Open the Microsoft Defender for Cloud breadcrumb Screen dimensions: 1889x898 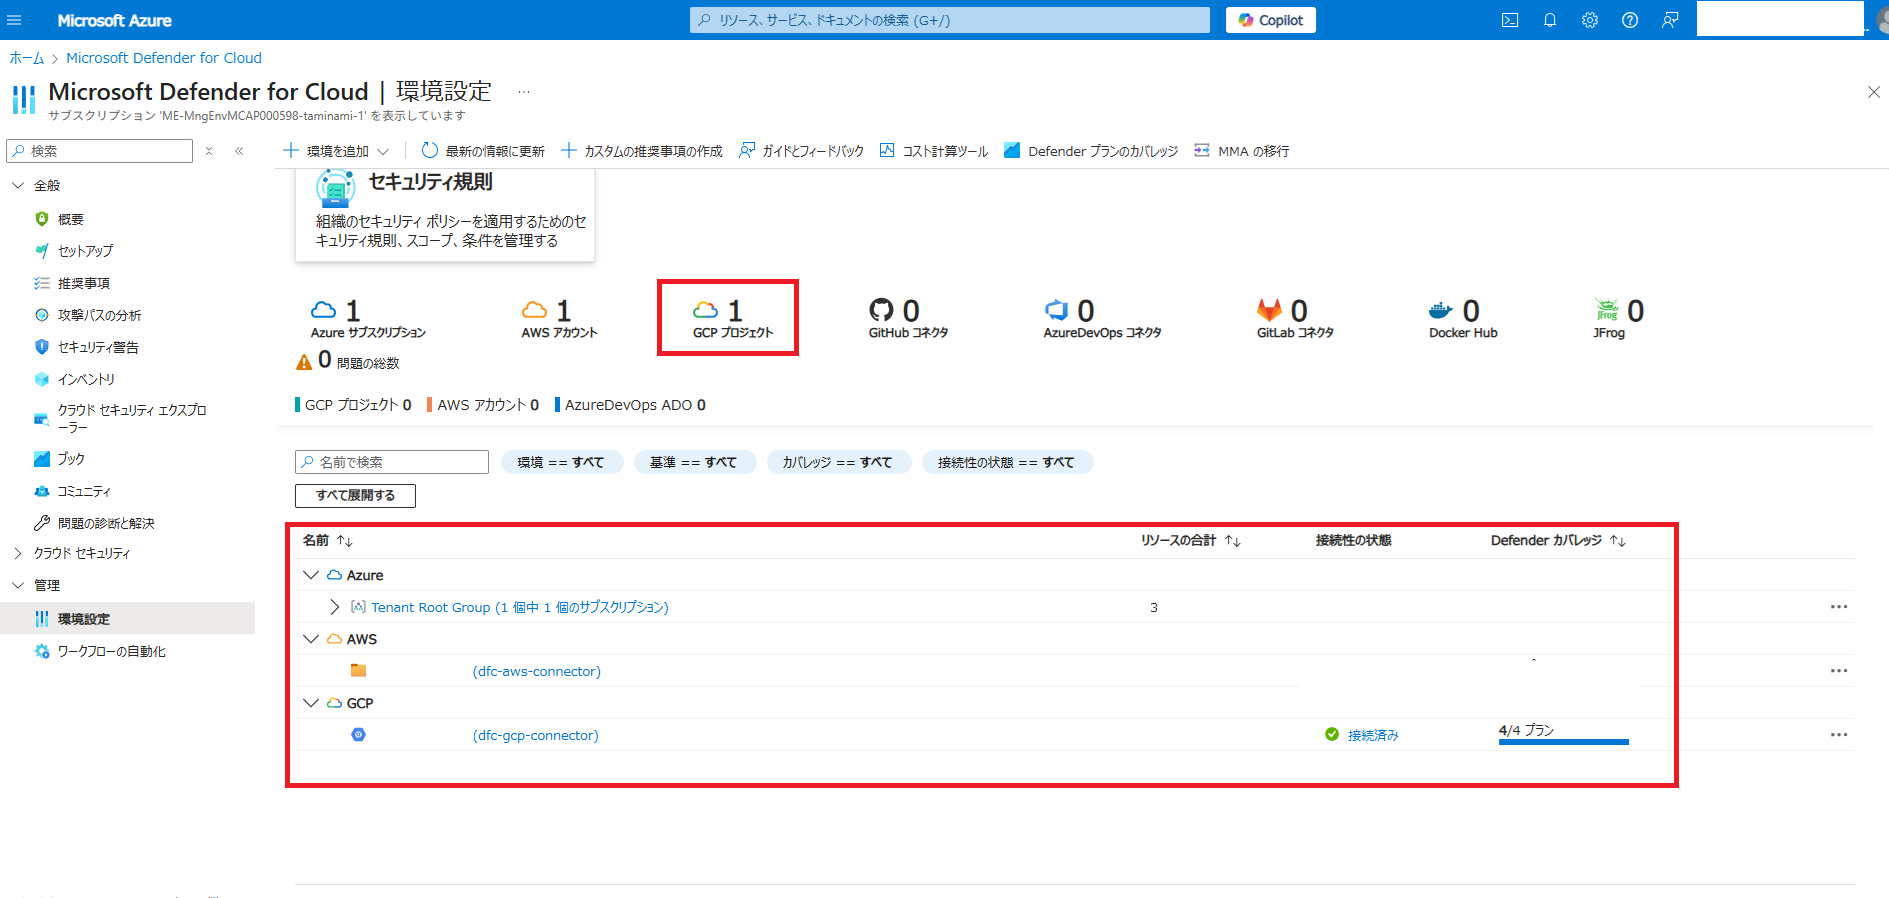click(x=164, y=58)
